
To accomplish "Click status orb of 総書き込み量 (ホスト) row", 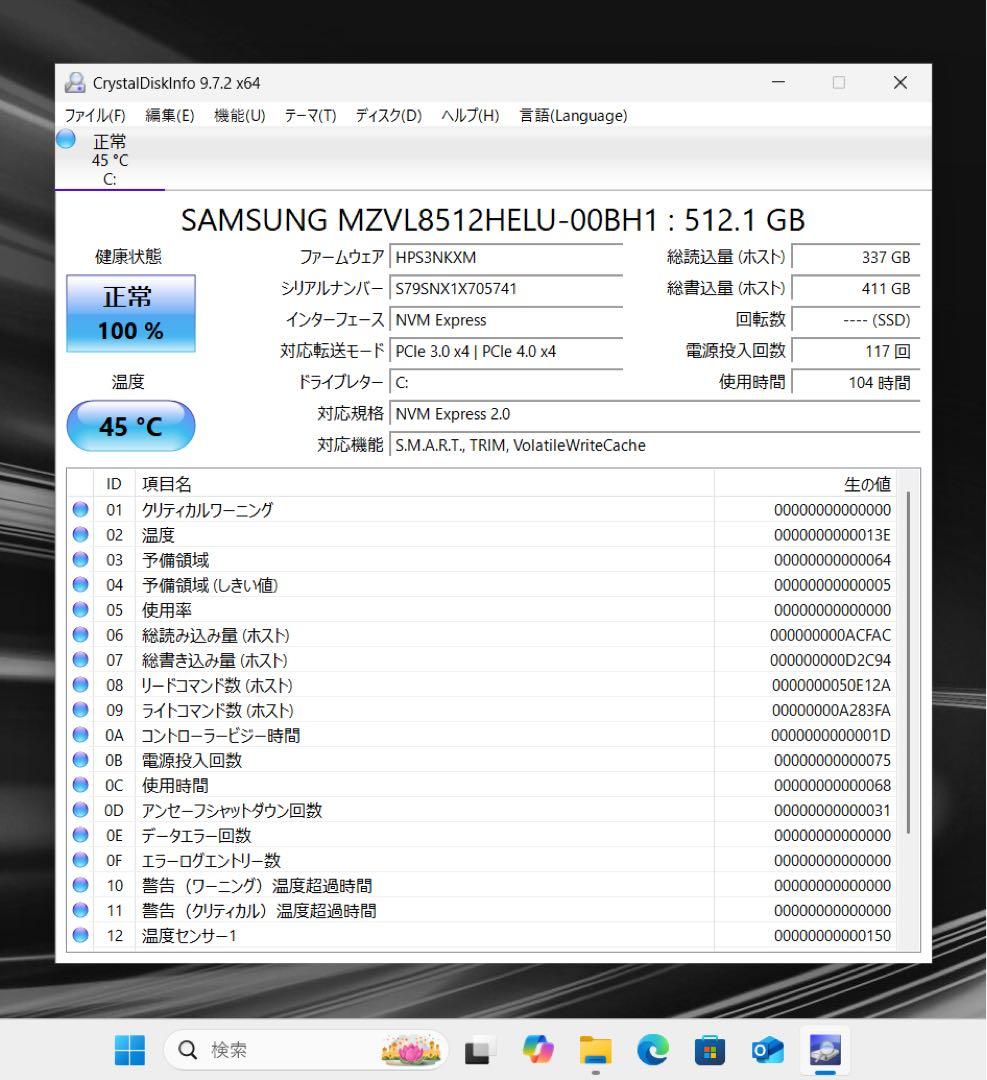I will pos(81,660).
